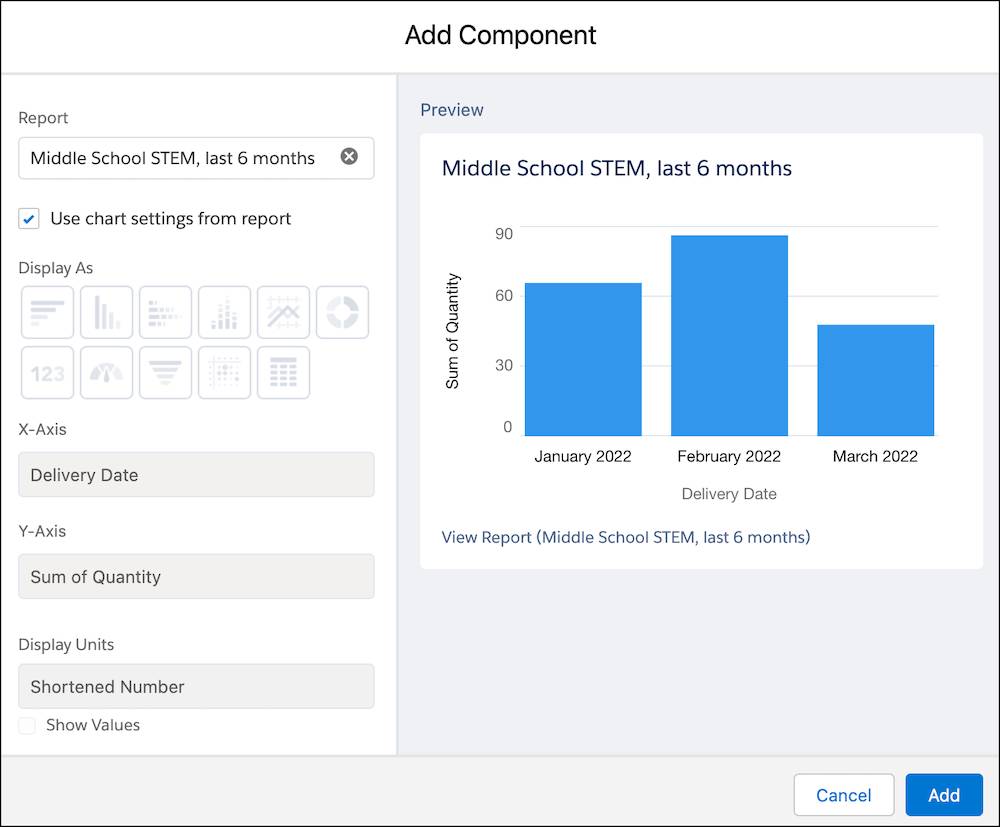Select the Horizontal Bar chart type
The height and width of the screenshot is (827, 1000).
pyautogui.click(x=47, y=312)
